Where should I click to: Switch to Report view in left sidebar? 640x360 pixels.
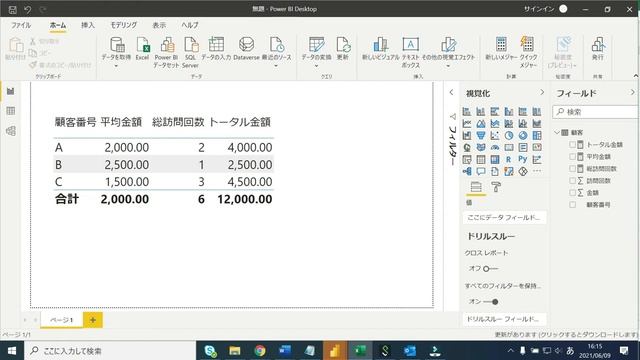click(x=11, y=91)
